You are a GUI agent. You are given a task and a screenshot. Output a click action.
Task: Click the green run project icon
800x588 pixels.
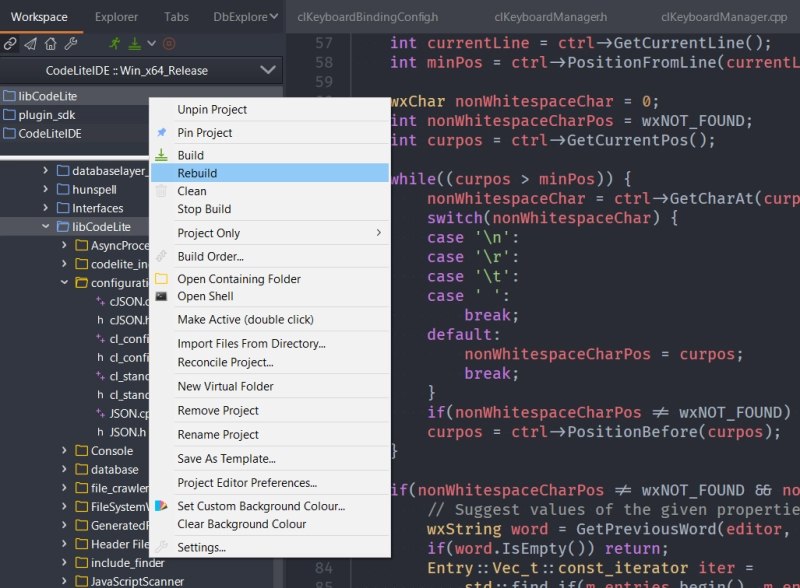(115, 44)
